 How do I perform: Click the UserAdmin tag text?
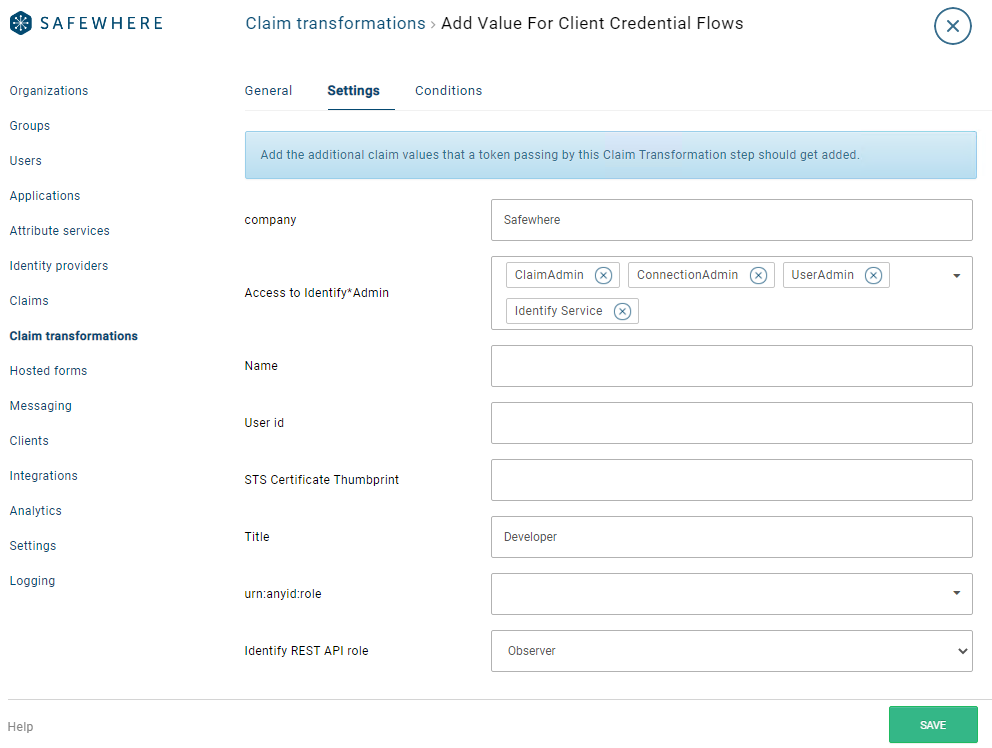822,275
